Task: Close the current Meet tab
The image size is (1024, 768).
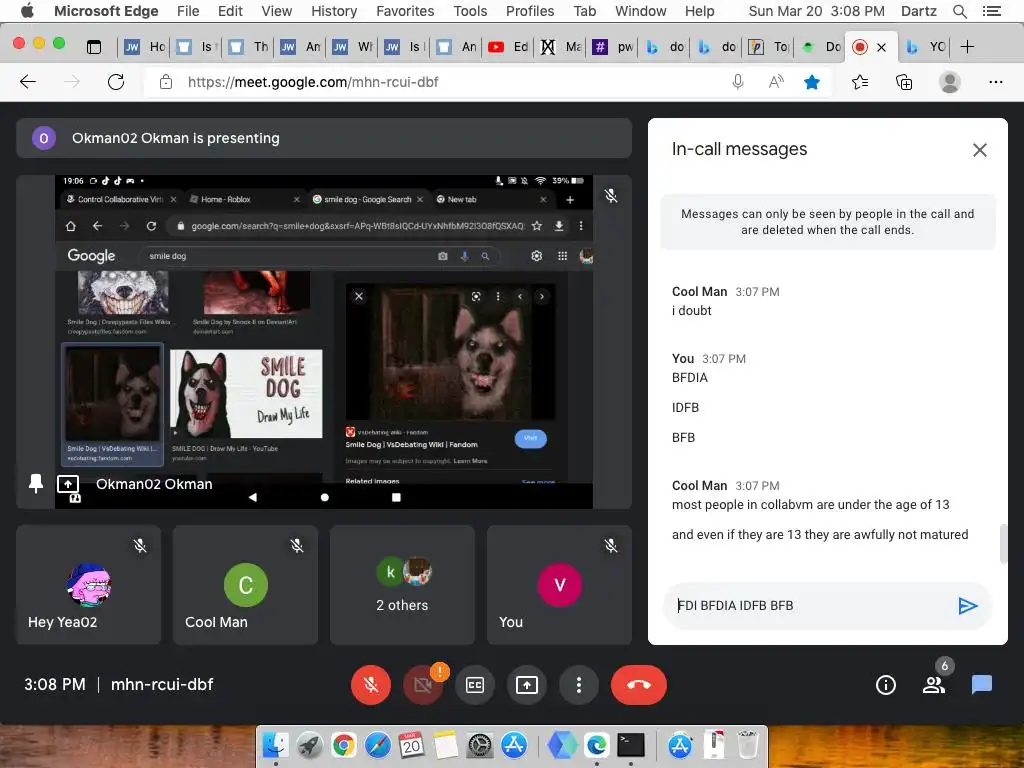Action: [881, 47]
